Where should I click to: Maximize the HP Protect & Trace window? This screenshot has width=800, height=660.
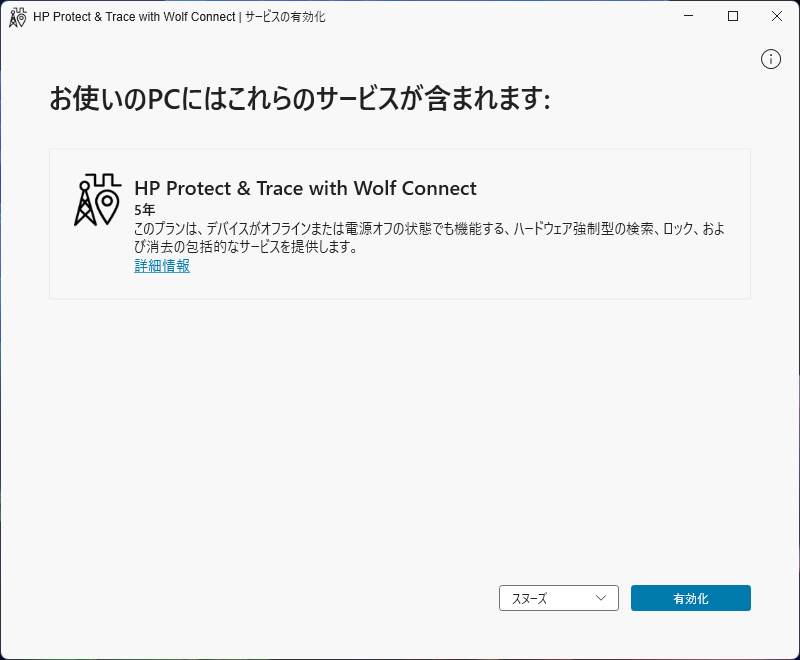(733, 16)
